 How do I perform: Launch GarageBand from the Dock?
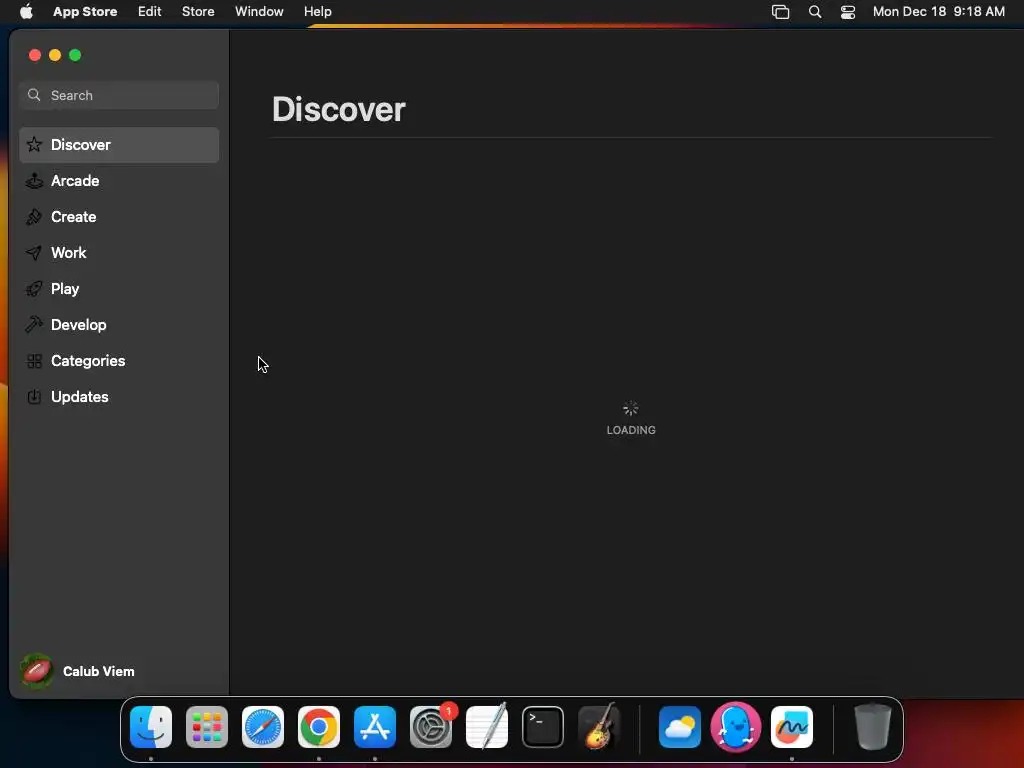(599, 727)
